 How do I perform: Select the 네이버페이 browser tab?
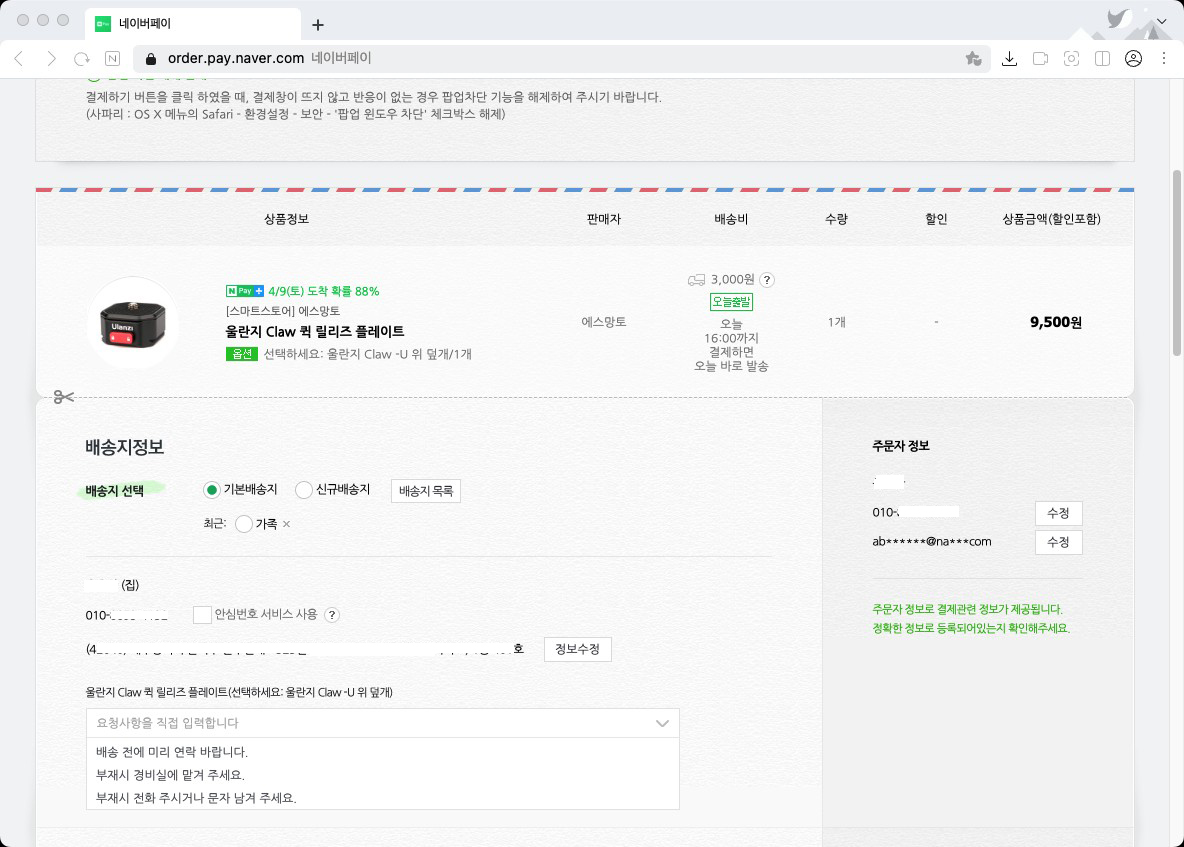point(193,24)
